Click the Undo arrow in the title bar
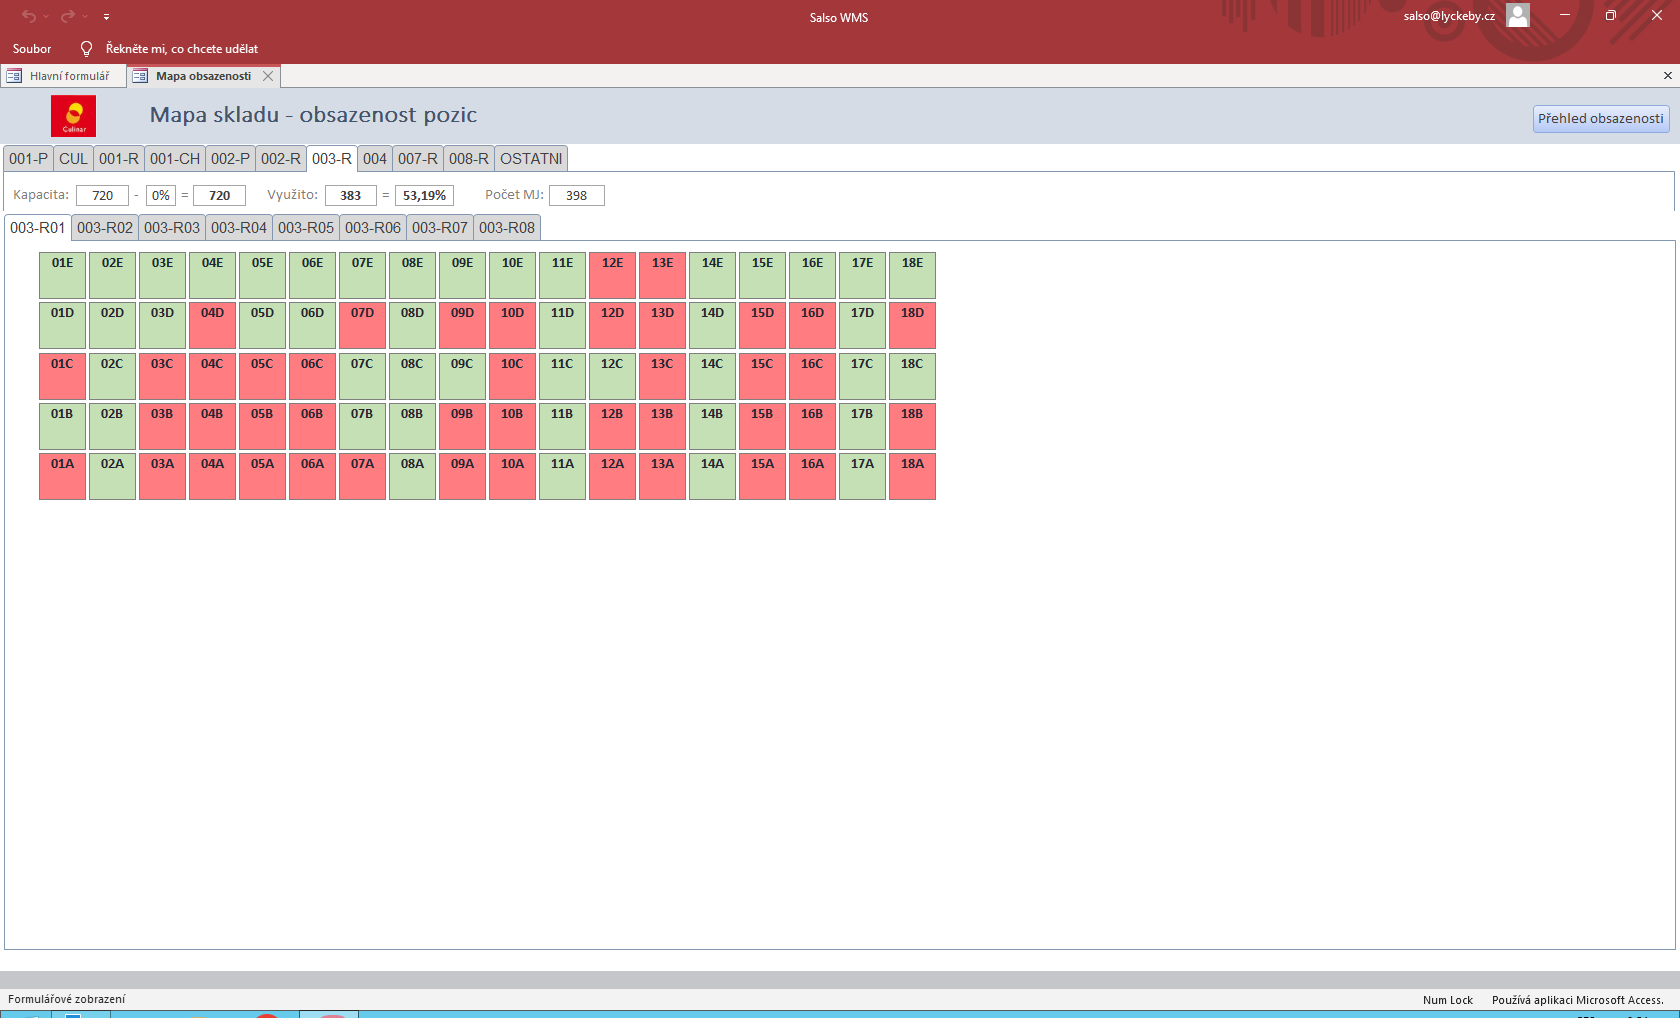 click(x=28, y=16)
